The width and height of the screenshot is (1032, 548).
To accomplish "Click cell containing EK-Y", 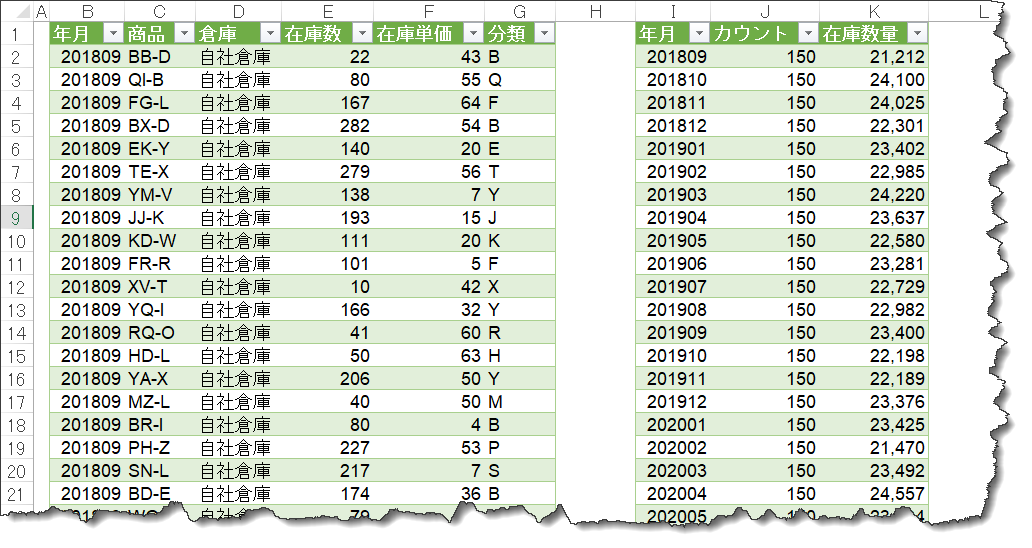I will coord(159,149).
